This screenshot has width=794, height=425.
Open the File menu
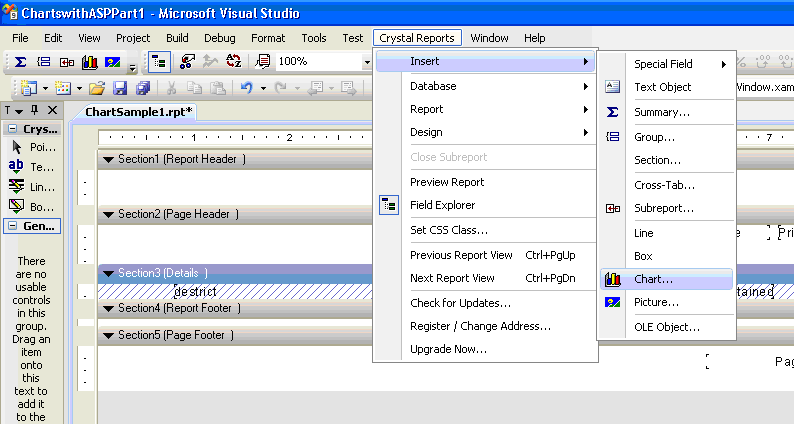click(x=20, y=38)
